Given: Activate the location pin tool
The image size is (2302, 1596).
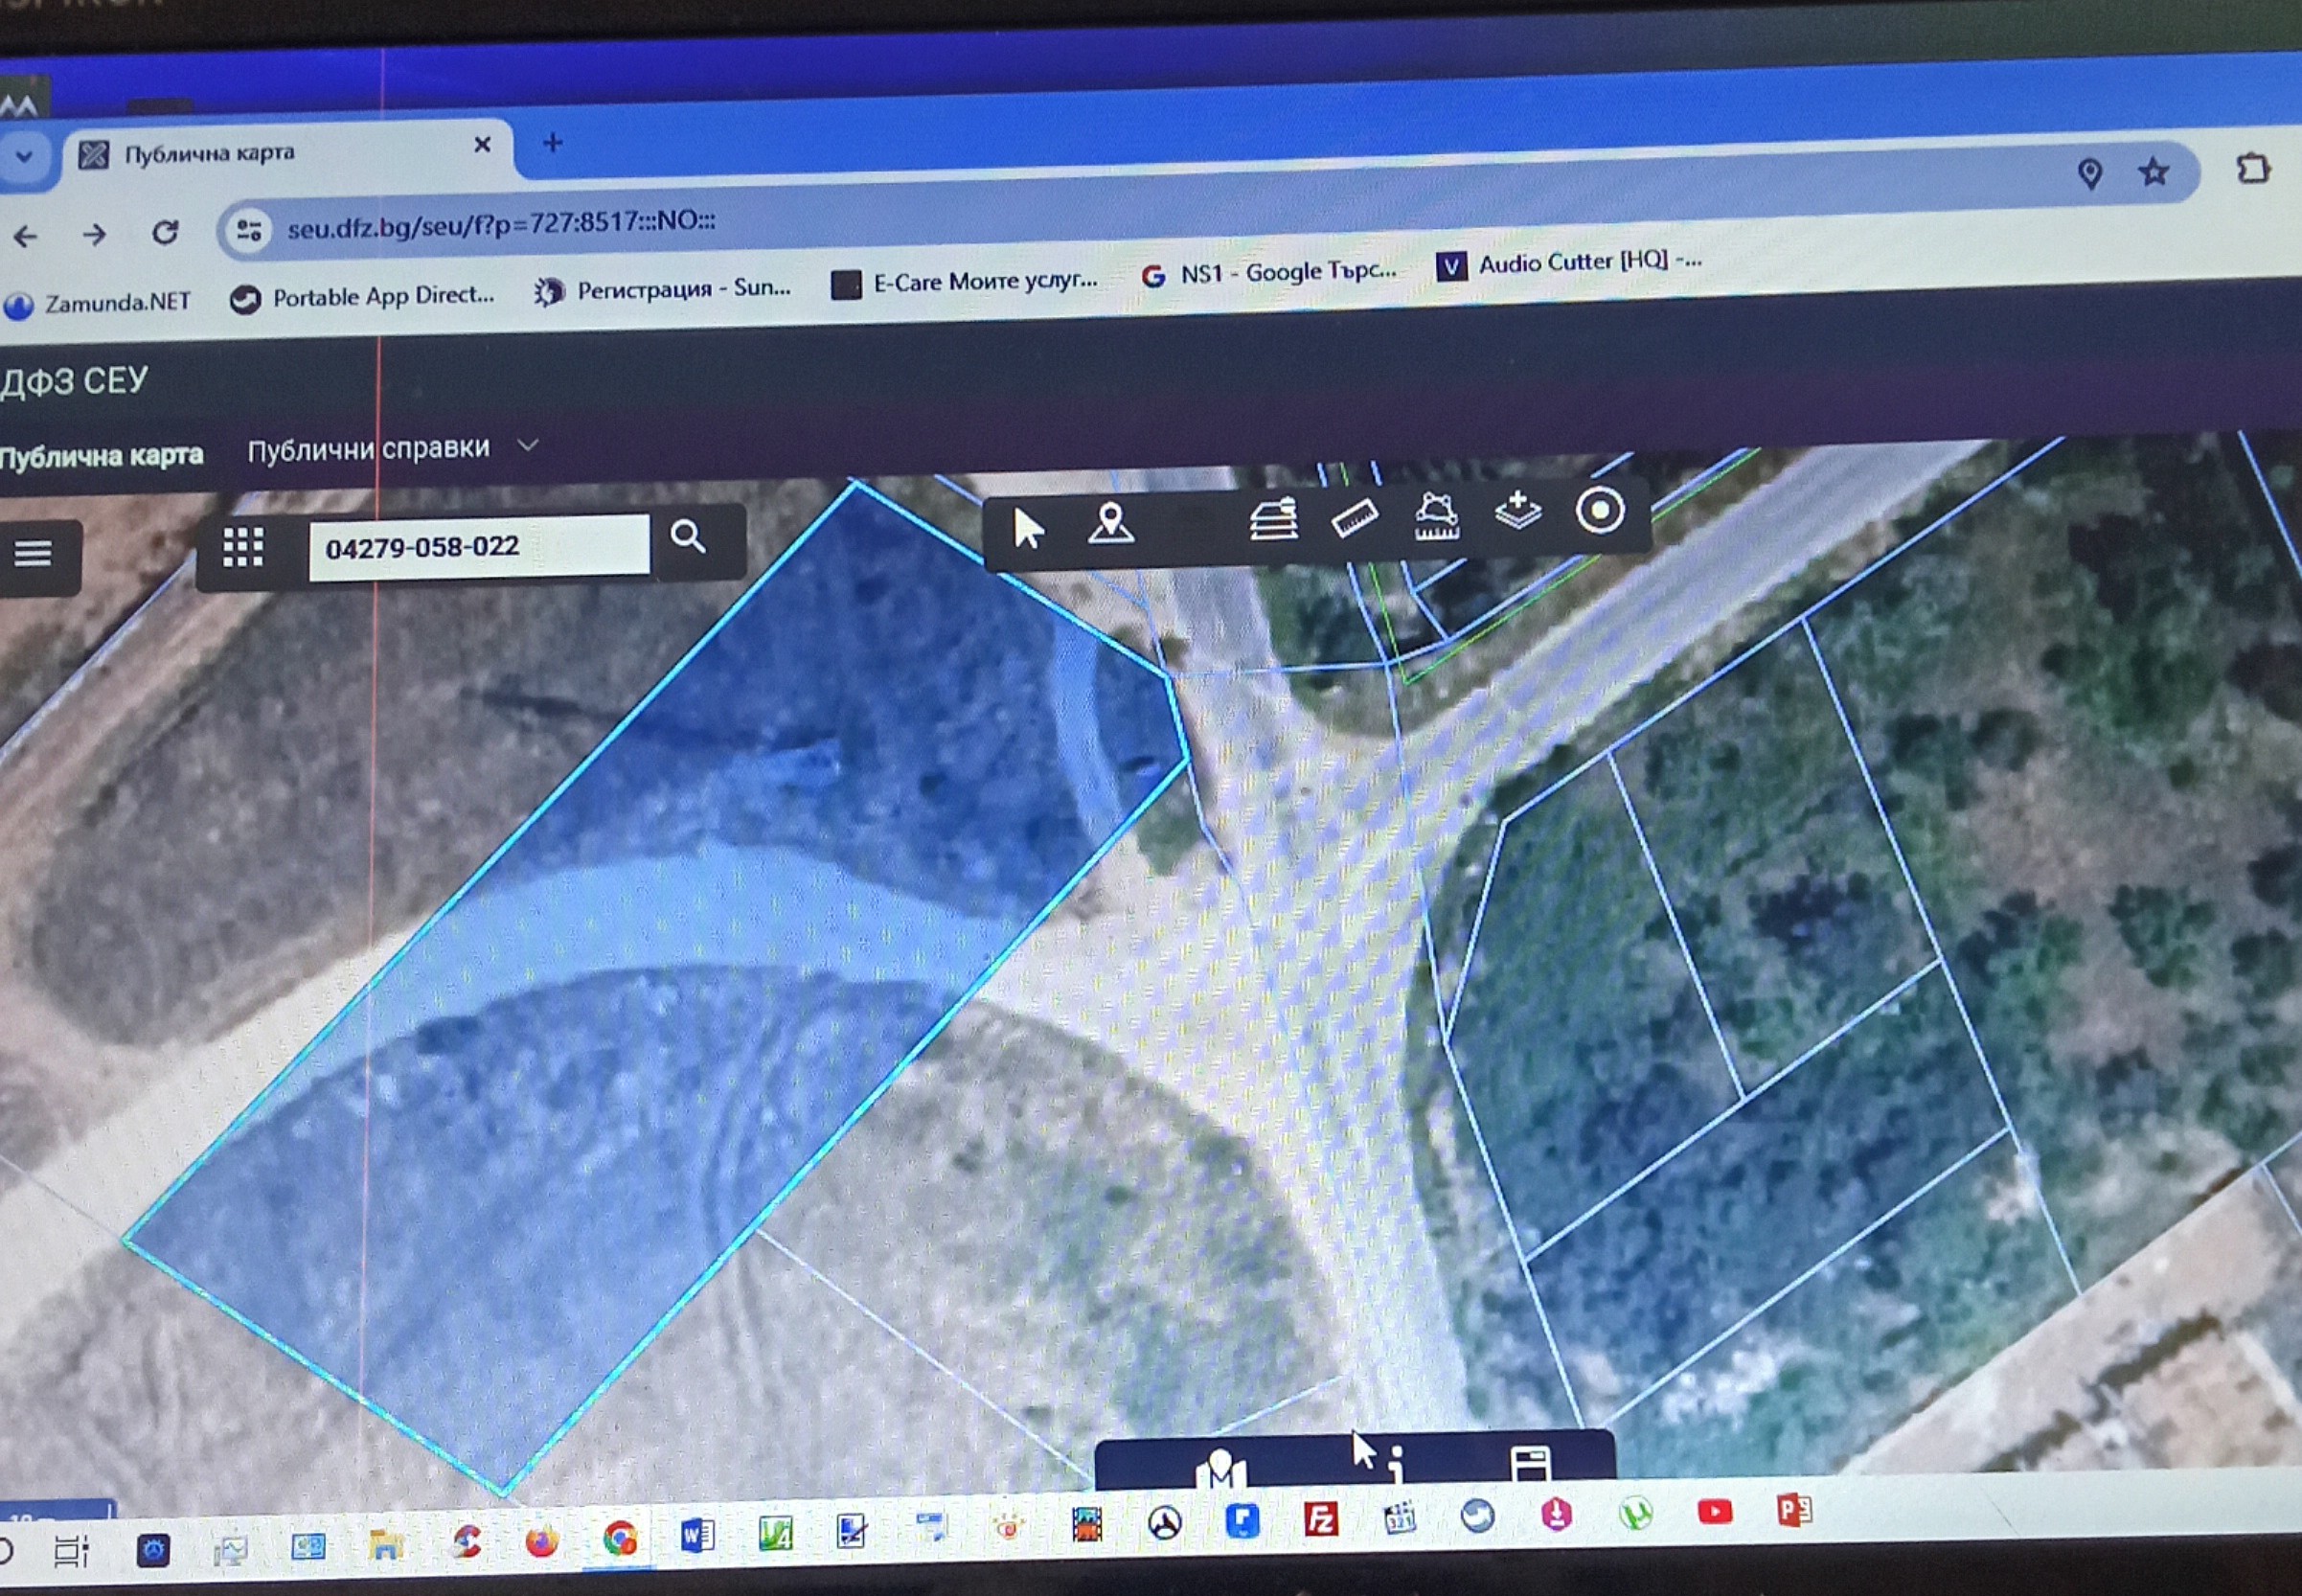Looking at the screenshot, I should click(x=1110, y=522).
